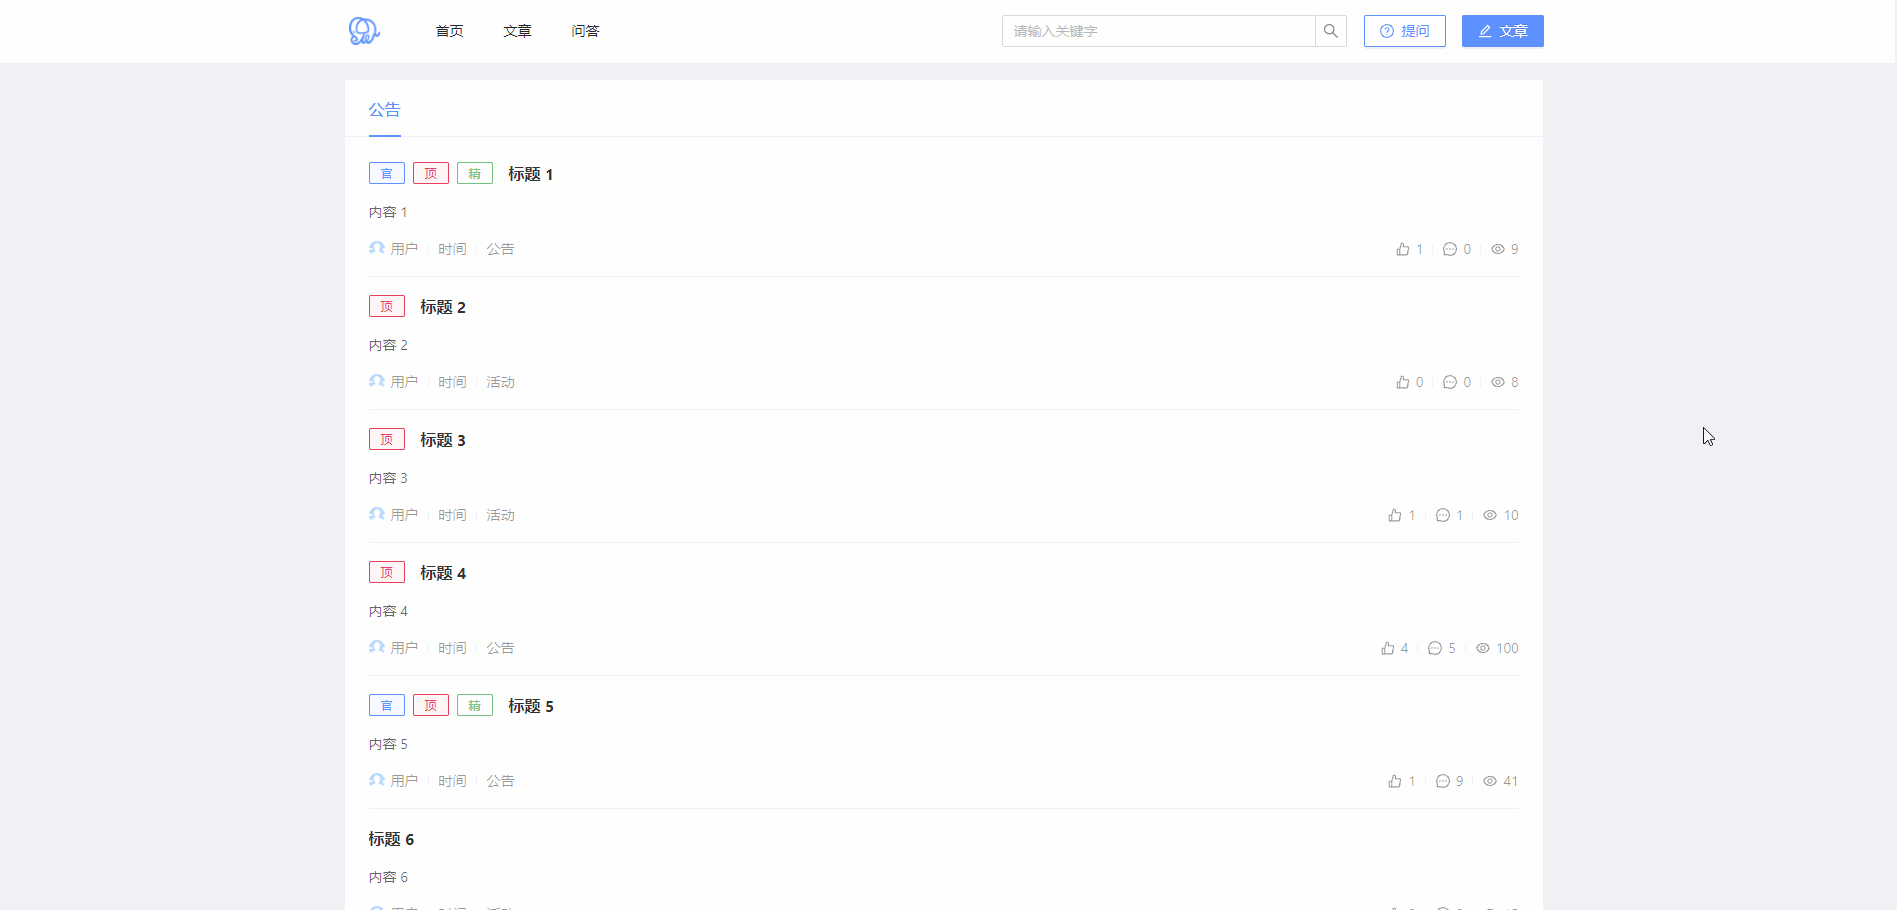Click the view eye icon on 标题 4
Screen dimensions: 1897x910
[x=1483, y=648]
